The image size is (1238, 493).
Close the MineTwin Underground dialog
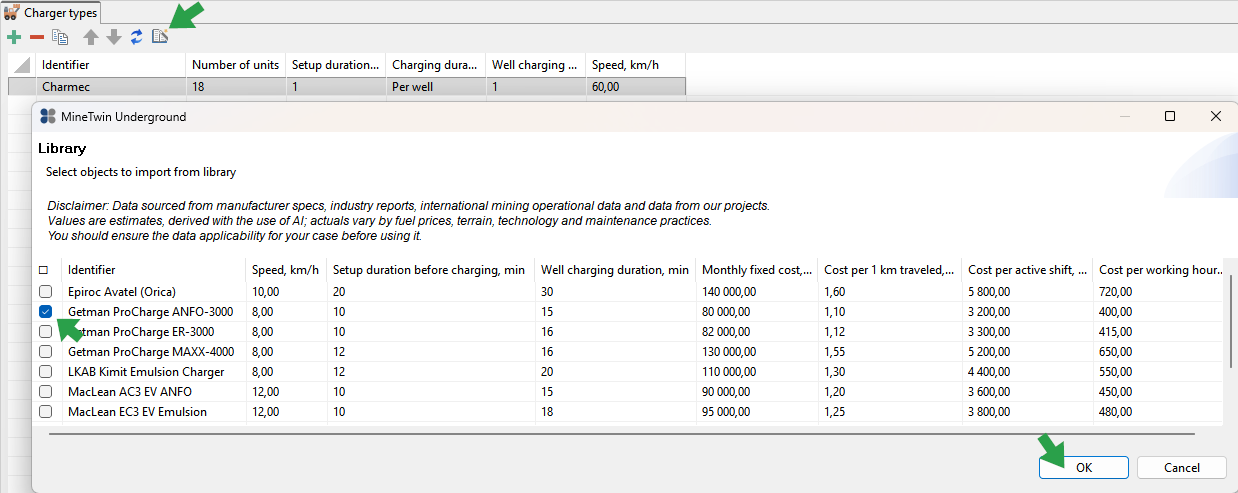(1215, 116)
